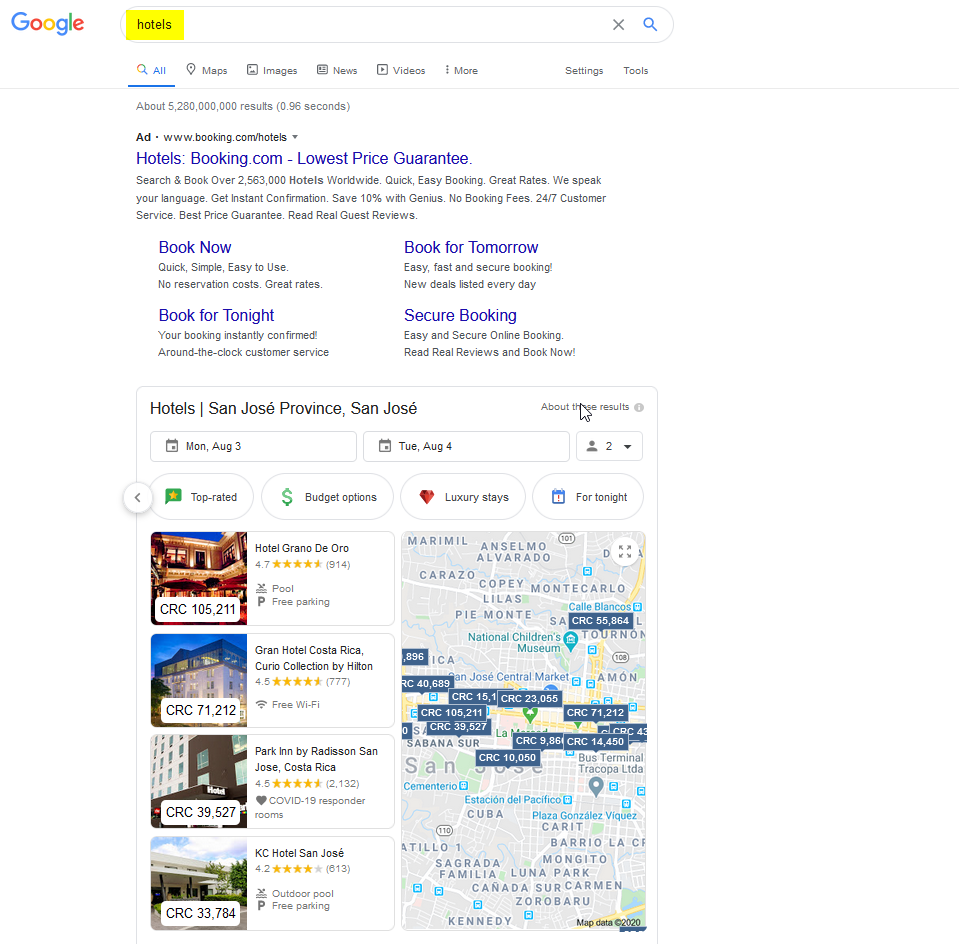
Task: Click the left chevron to scroll filters back
Action: tap(138, 497)
